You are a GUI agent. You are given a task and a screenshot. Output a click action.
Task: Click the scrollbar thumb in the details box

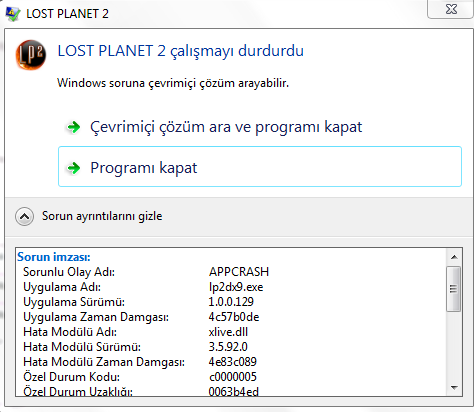pos(453,289)
